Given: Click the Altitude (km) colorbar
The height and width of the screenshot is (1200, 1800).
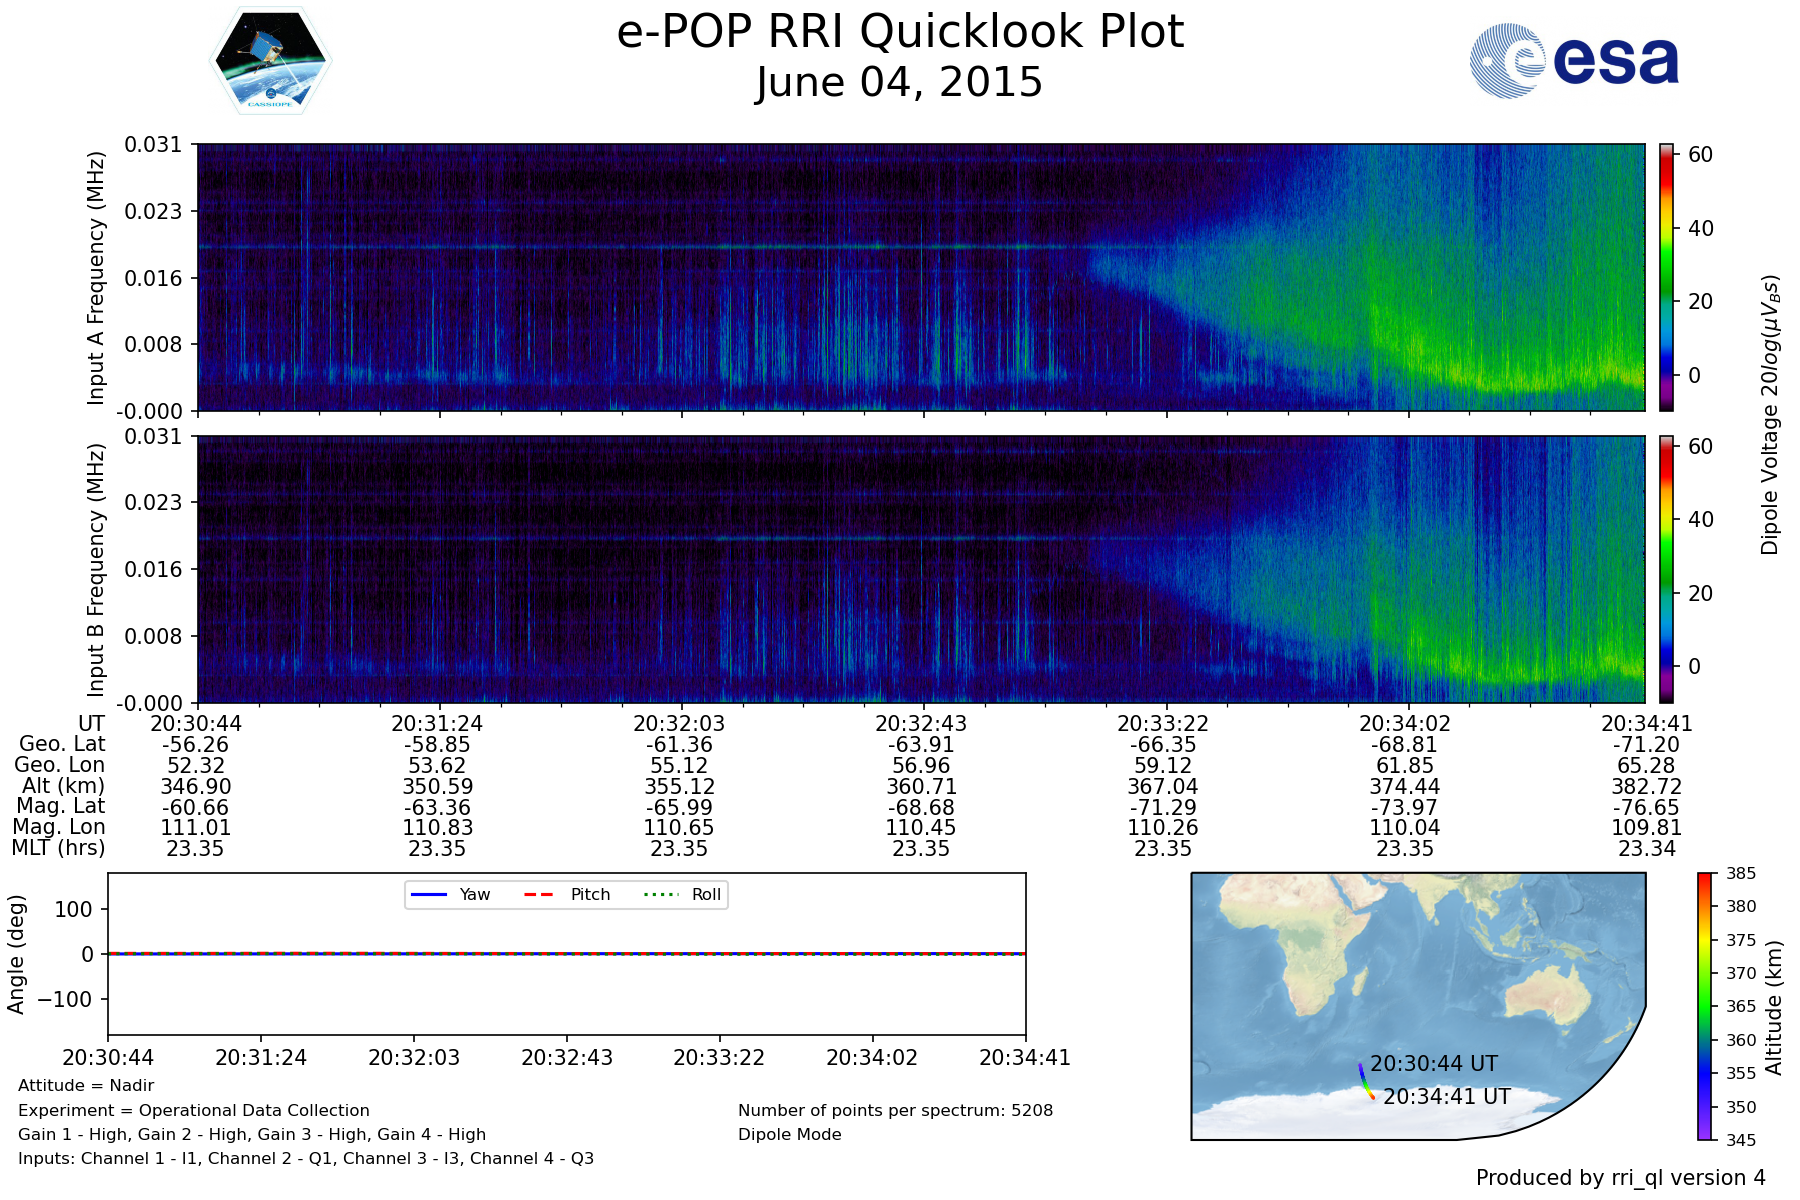Looking at the screenshot, I should click(x=1704, y=1006).
